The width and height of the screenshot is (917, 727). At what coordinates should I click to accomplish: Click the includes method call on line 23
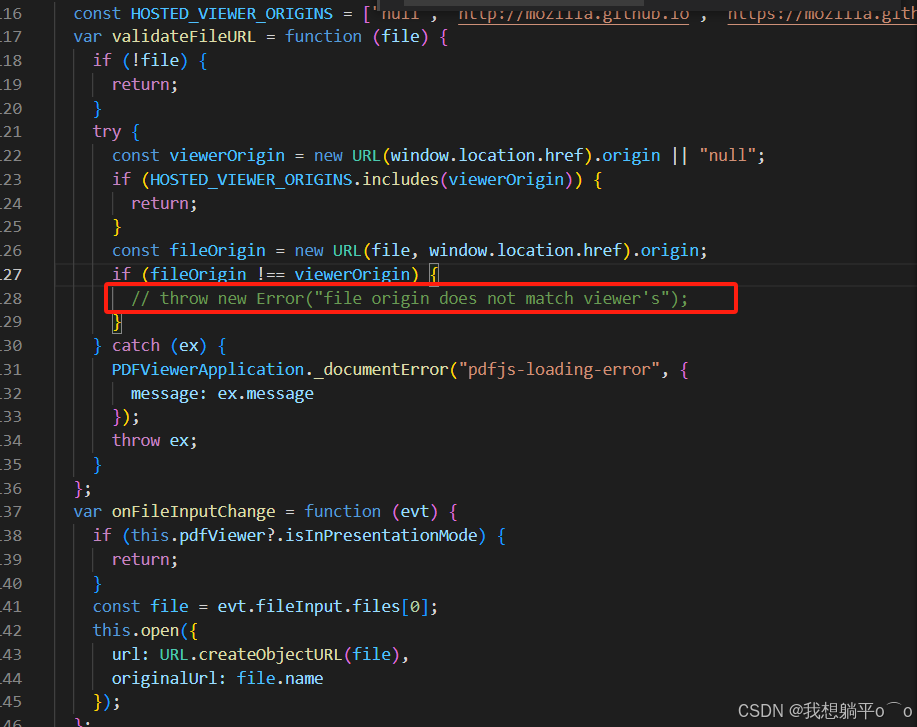pyautogui.click(x=400, y=179)
